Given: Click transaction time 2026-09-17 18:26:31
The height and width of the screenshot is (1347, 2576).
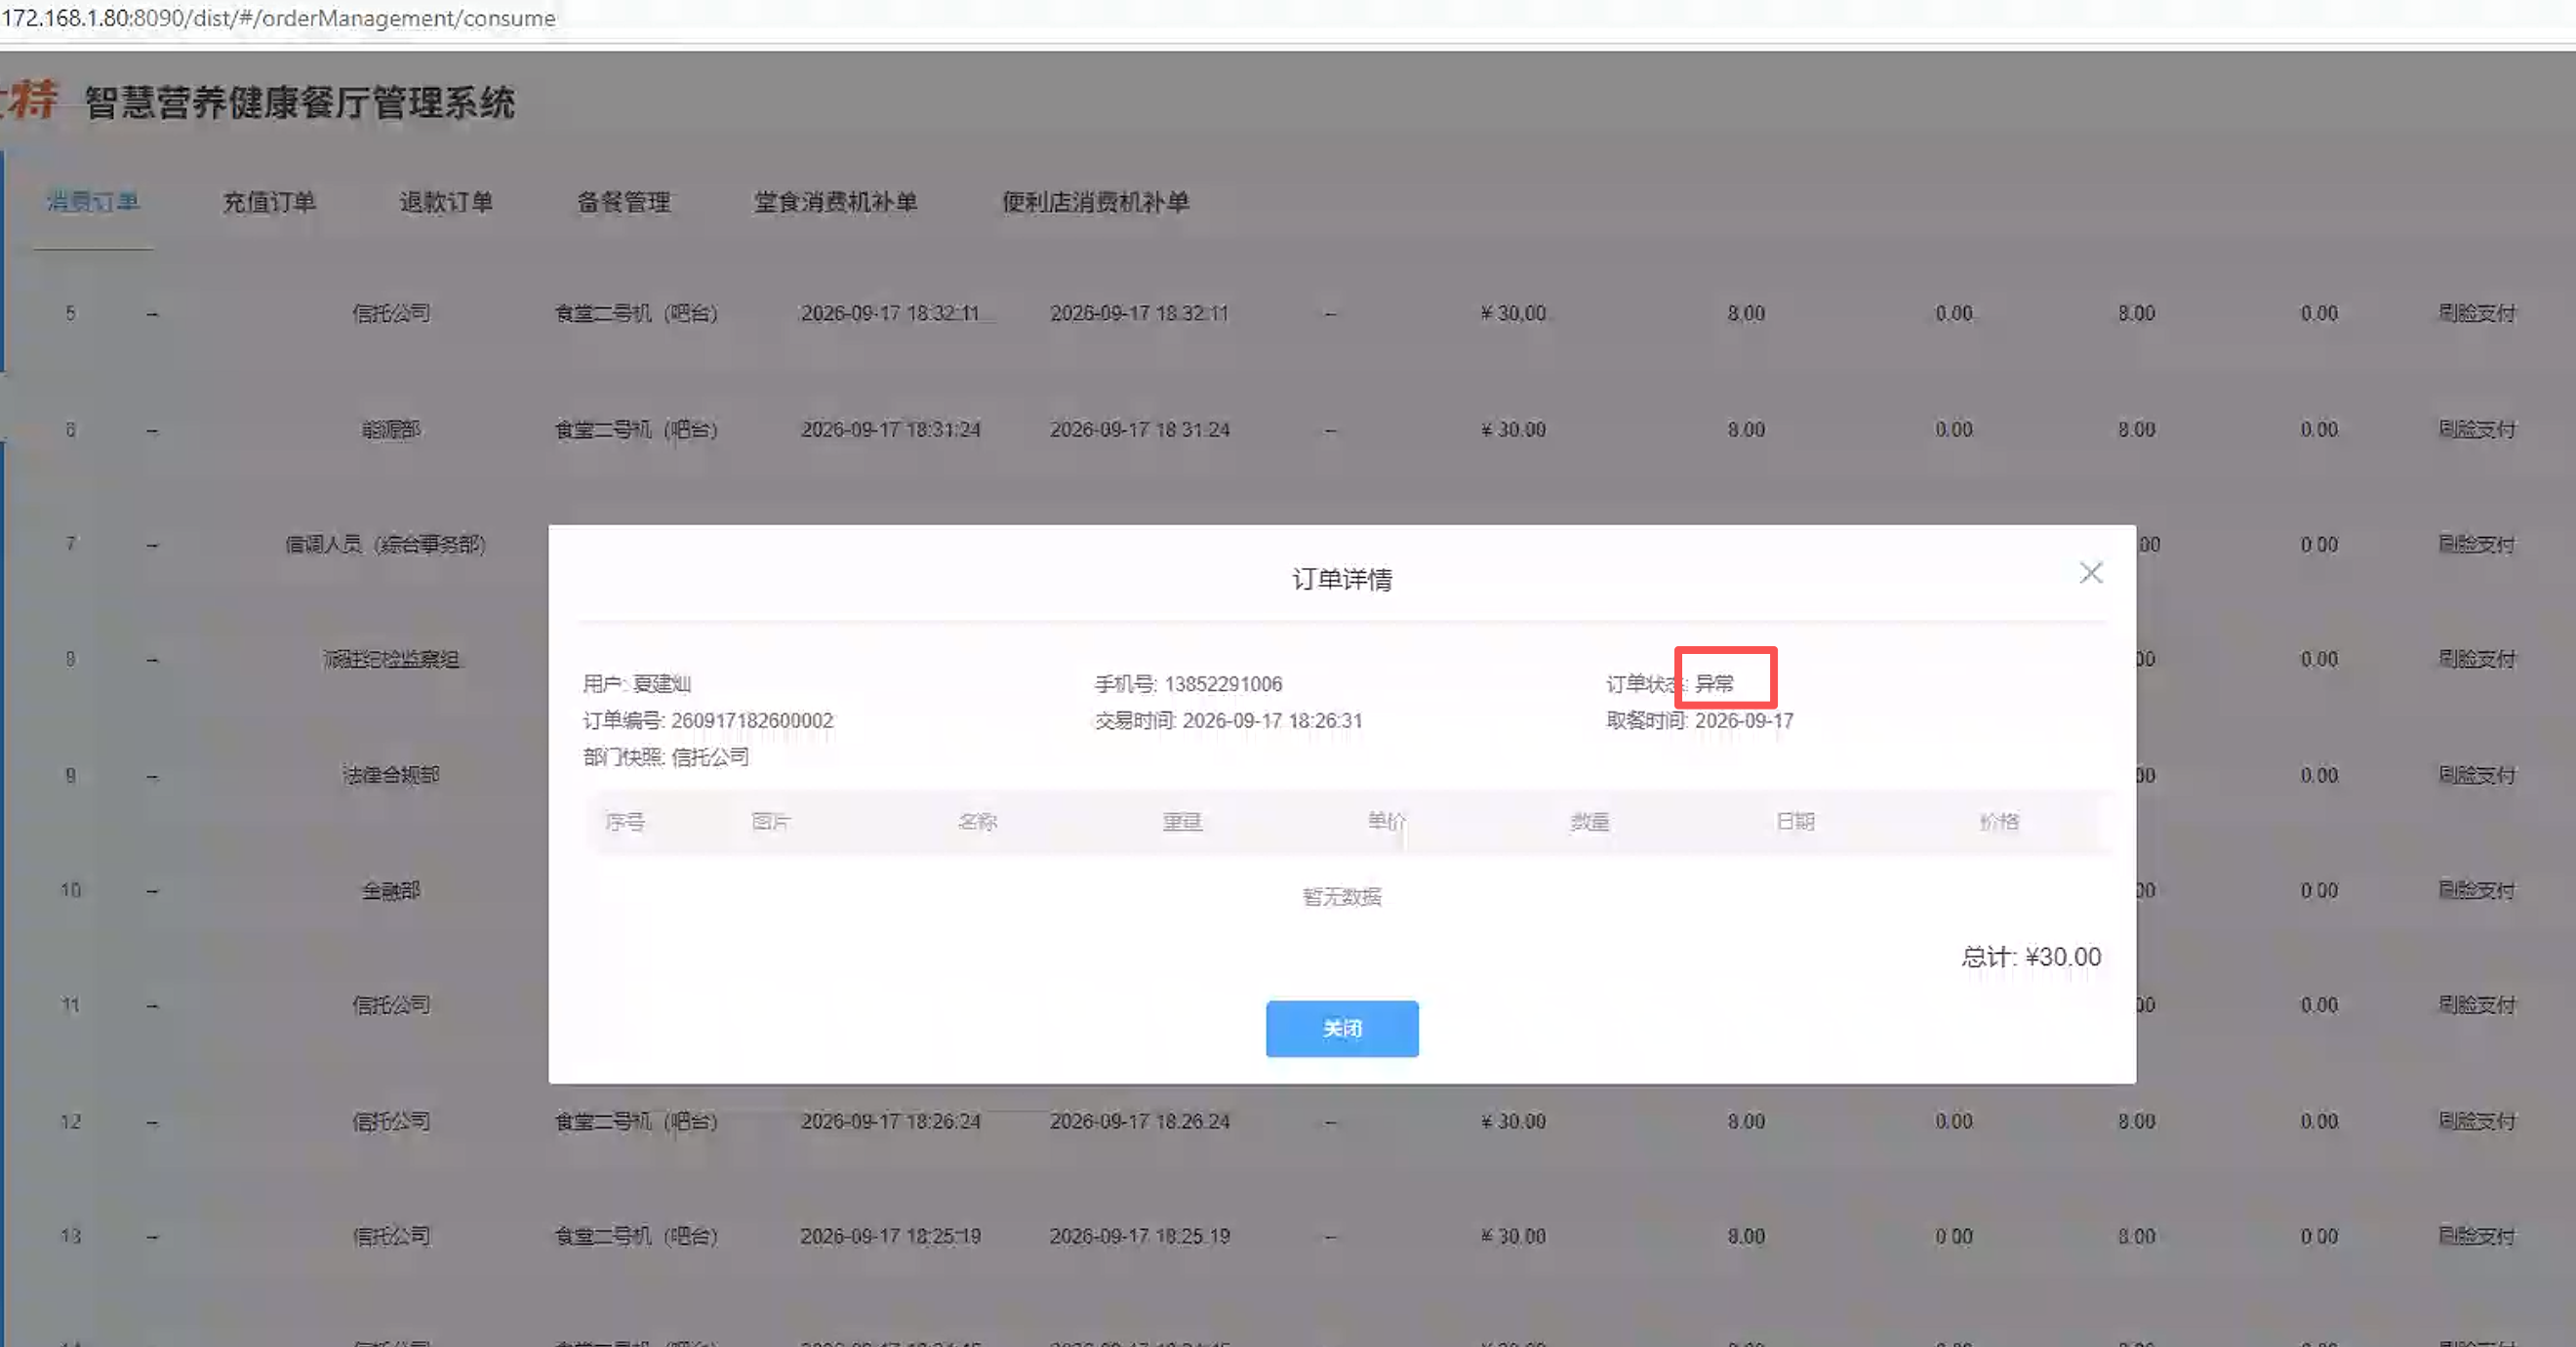Looking at the screenshot, I should tap(1271, 720).
